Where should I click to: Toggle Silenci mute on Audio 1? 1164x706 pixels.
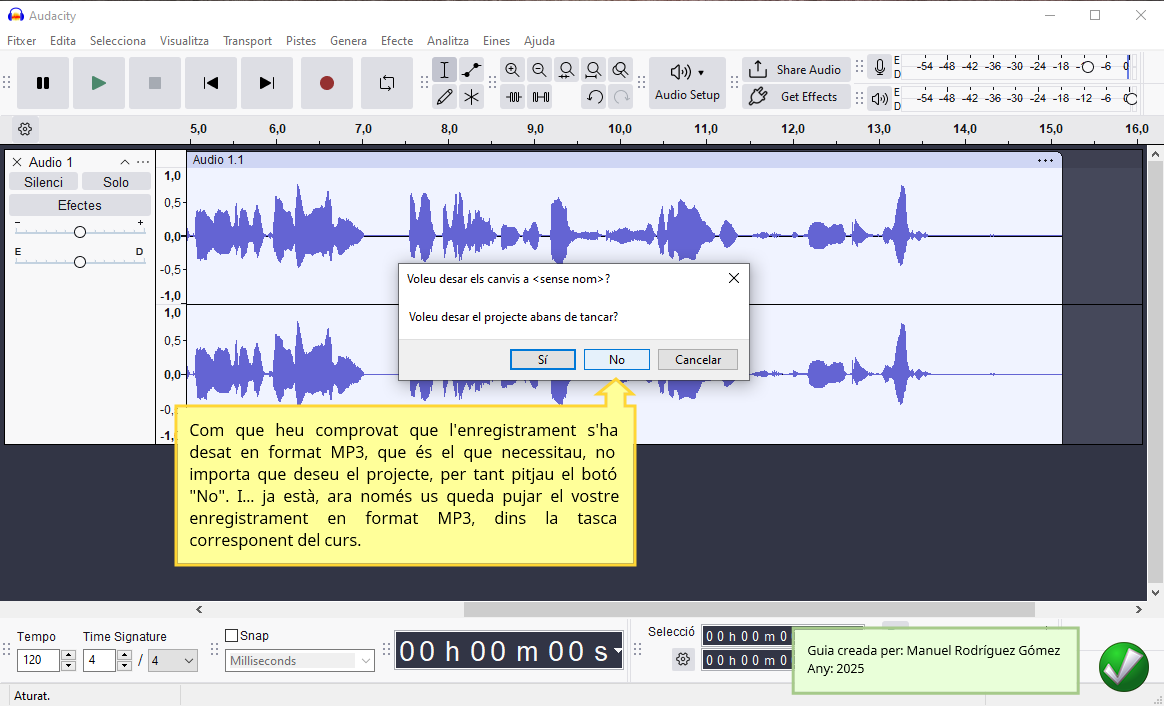(43, 182)
